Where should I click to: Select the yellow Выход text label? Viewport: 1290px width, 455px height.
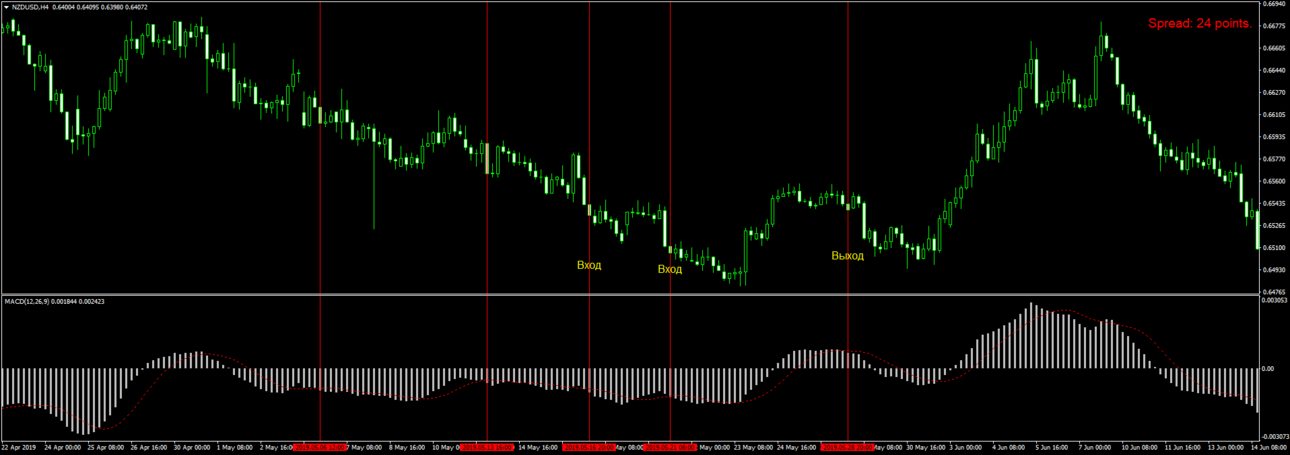[847, 256]
